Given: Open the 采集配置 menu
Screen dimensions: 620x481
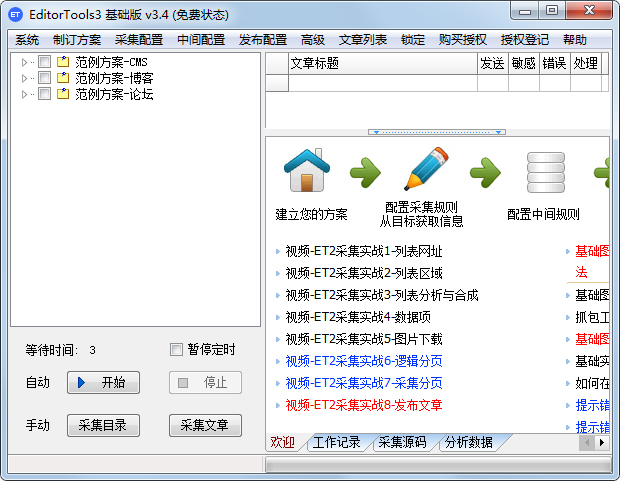Looking at the screenshot, I should pos(139,40).
